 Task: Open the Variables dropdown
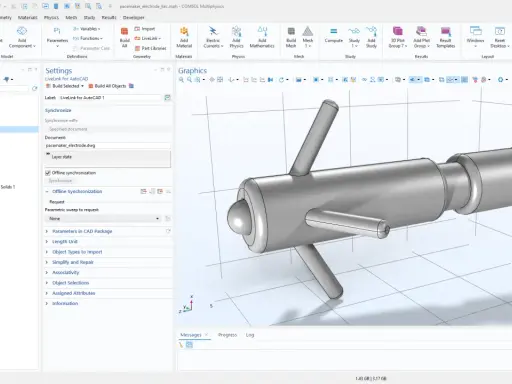[x=86, y=29]
